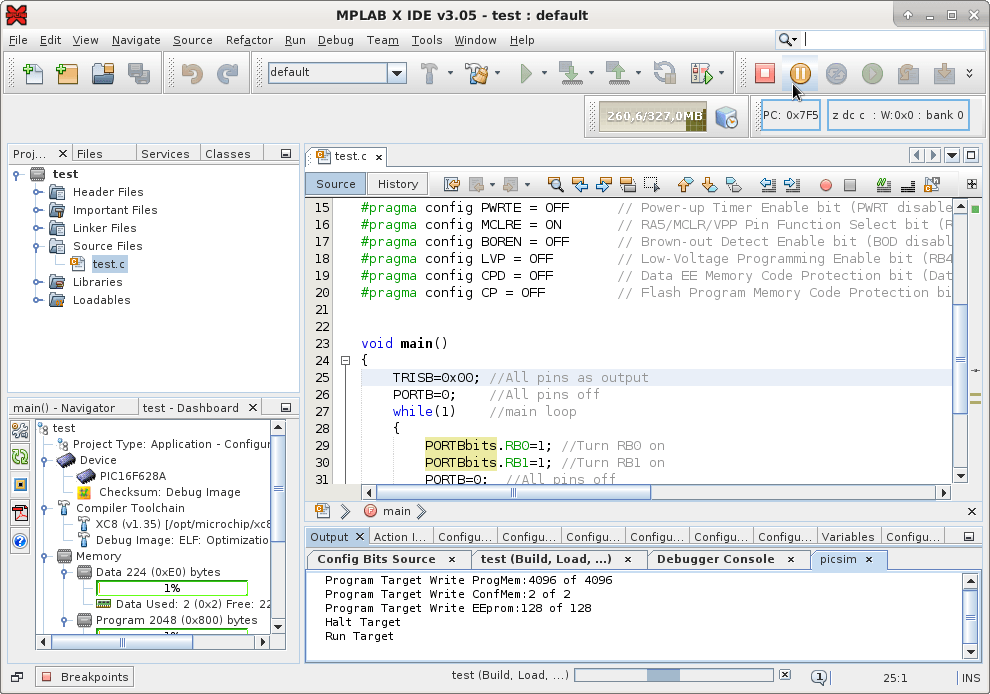The width and height of the screenshot is (990, 694).
Task: Click Make and Program Device icon
Action: [570, 73]
